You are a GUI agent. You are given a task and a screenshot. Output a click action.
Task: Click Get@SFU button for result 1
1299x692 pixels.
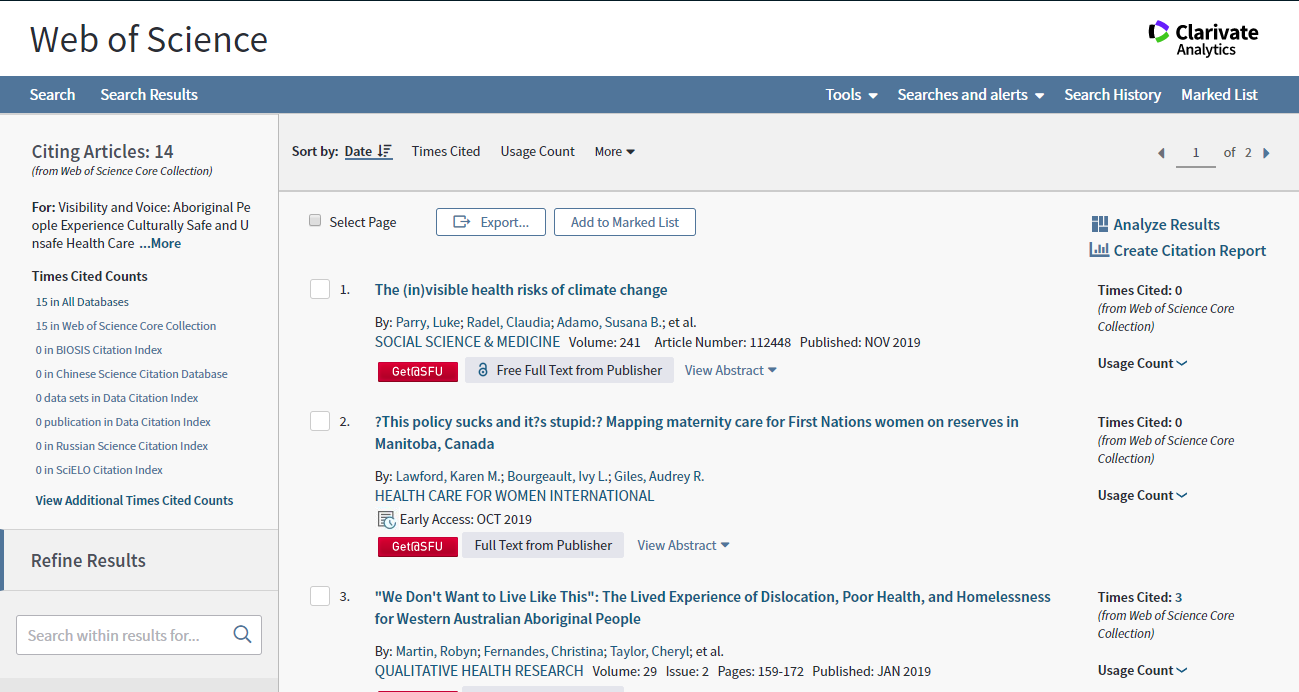tap(417, 371)
